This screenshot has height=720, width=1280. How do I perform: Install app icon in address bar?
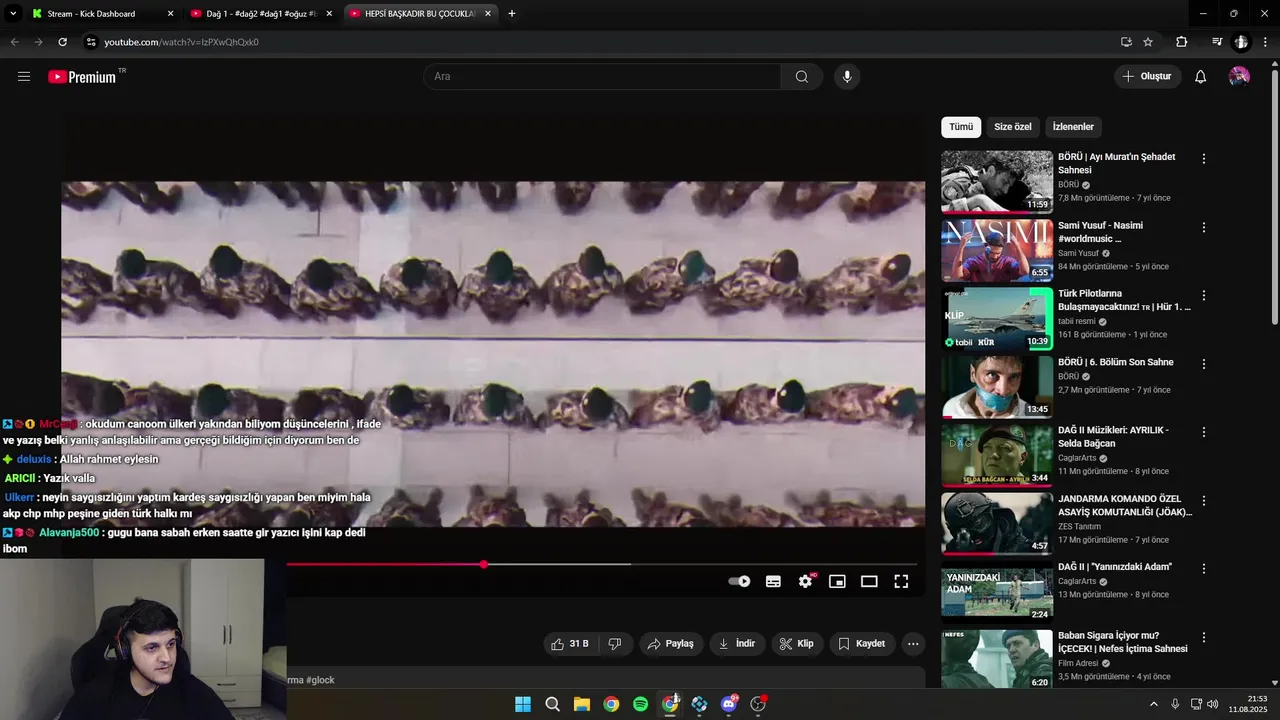(1126, 42)
